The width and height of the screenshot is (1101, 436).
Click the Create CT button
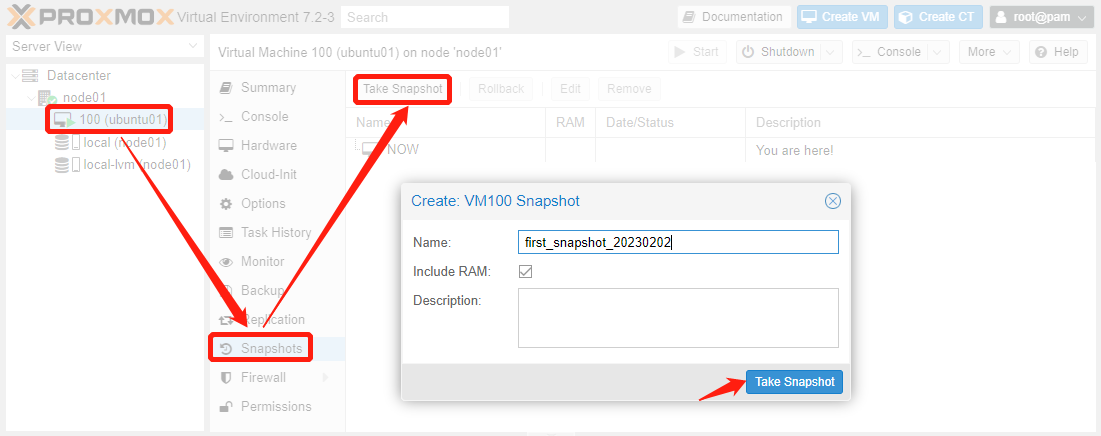(x=938, y=17)
